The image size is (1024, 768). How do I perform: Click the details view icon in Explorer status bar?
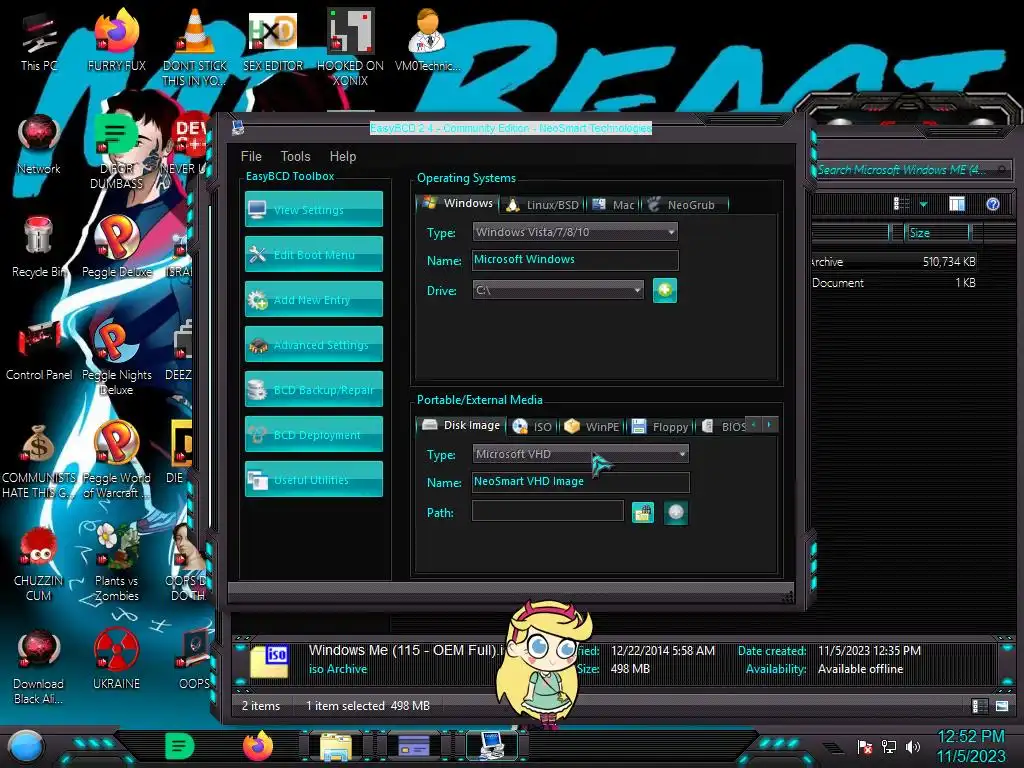point(979,706)
